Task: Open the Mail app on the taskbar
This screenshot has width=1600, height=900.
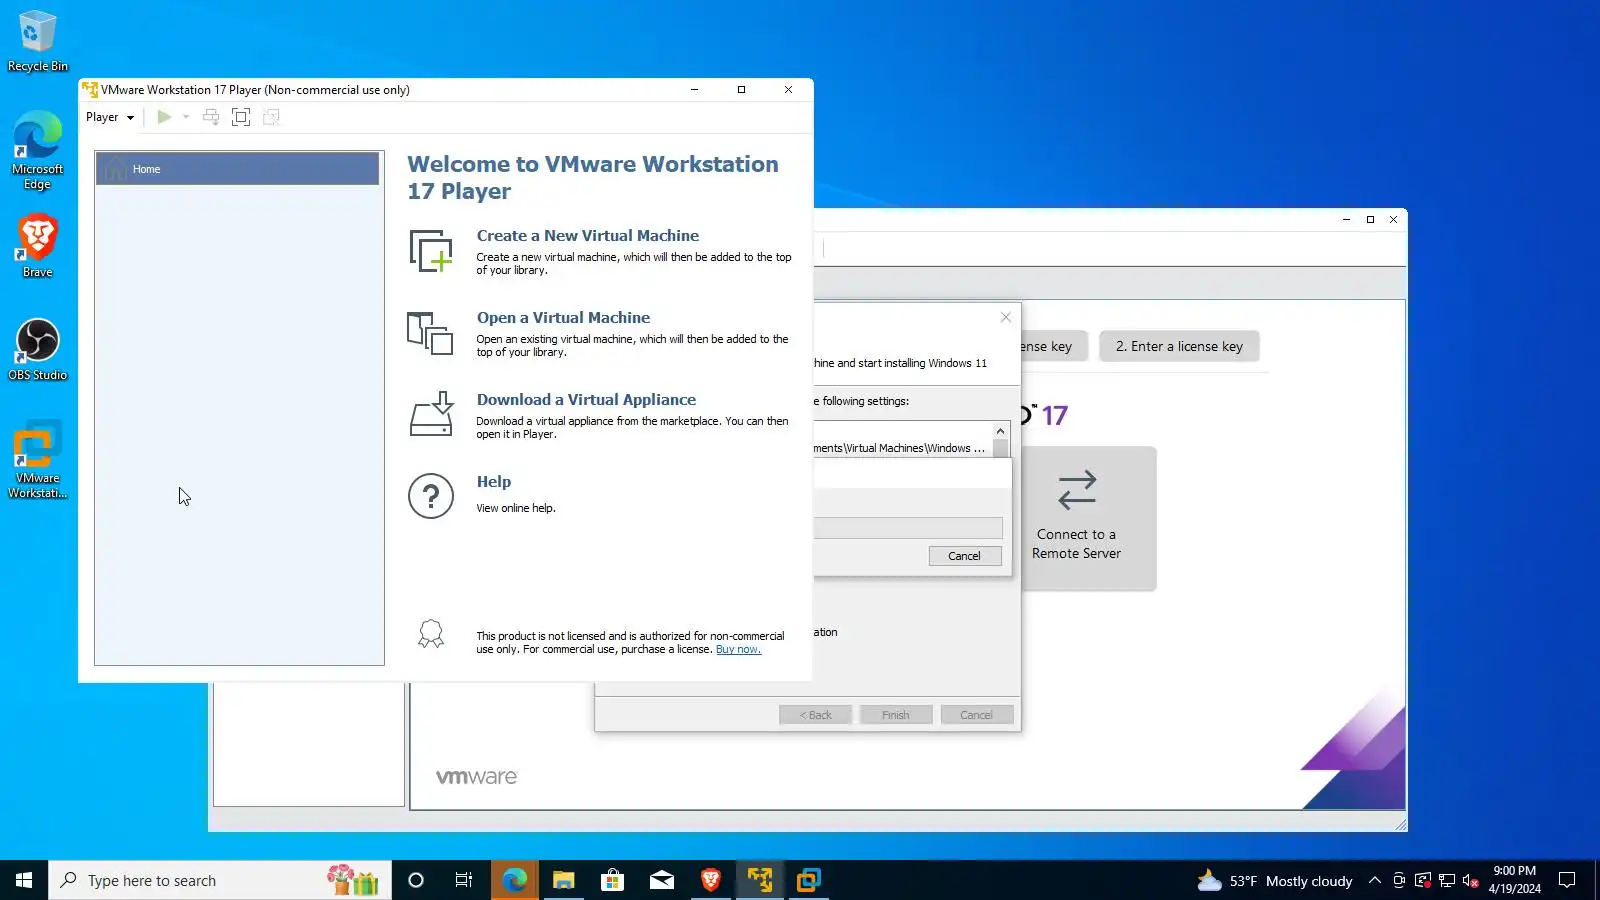Action: [x=662, y=880]
